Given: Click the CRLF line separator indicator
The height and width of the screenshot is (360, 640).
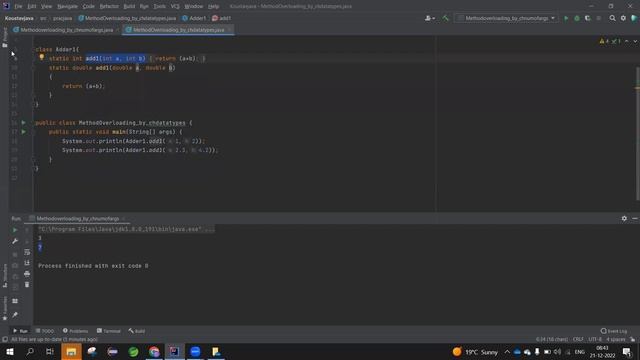Looking at the screenshot, I should click(x=578, y=340).
